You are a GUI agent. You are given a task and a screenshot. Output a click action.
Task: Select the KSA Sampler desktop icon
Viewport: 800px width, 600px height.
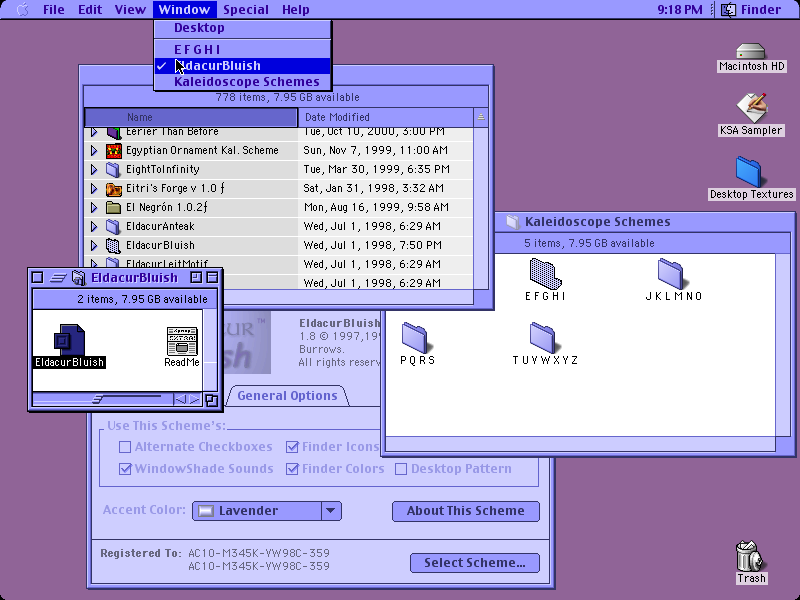(x=751, y=108)
